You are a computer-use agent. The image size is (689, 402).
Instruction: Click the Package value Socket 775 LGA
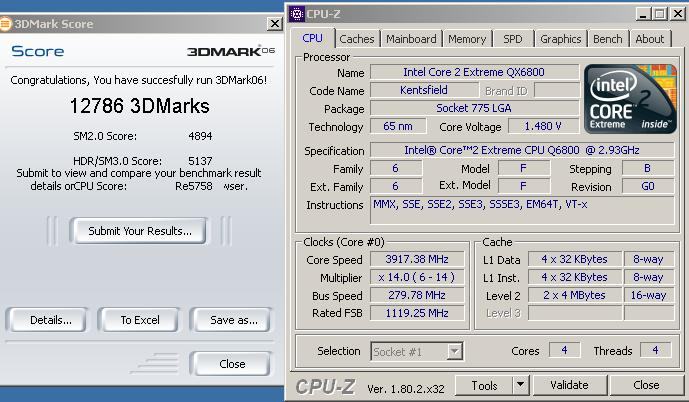tap(475, 108)
